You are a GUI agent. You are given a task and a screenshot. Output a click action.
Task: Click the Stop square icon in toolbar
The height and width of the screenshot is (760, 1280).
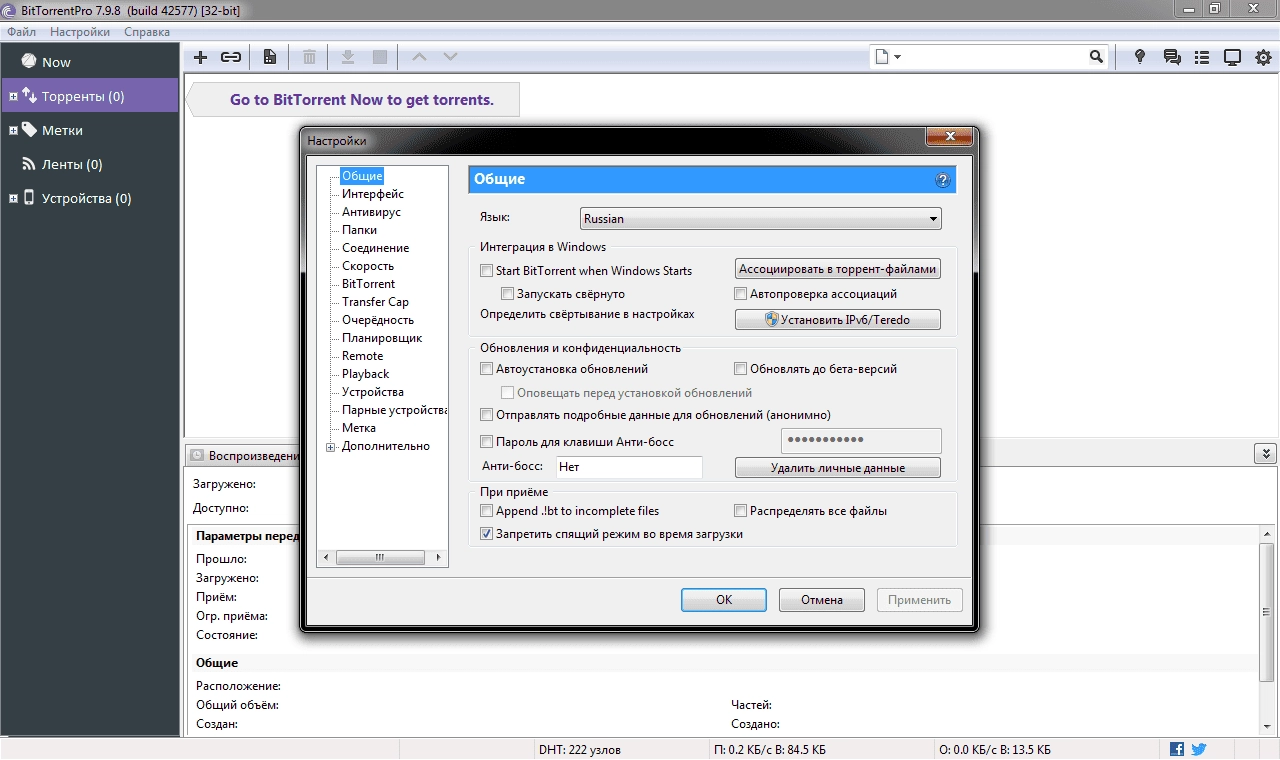tap(380, 57)
